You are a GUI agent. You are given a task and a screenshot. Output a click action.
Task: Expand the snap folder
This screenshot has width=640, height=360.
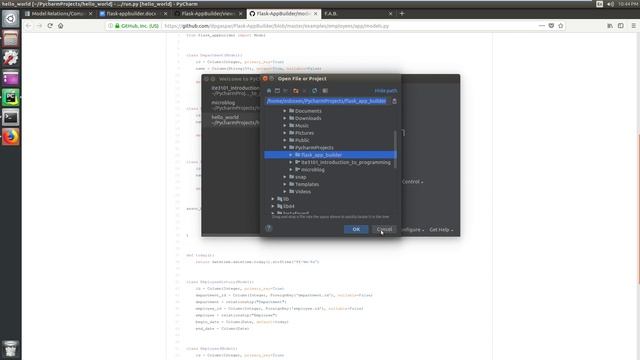click(x=285, y=177)
